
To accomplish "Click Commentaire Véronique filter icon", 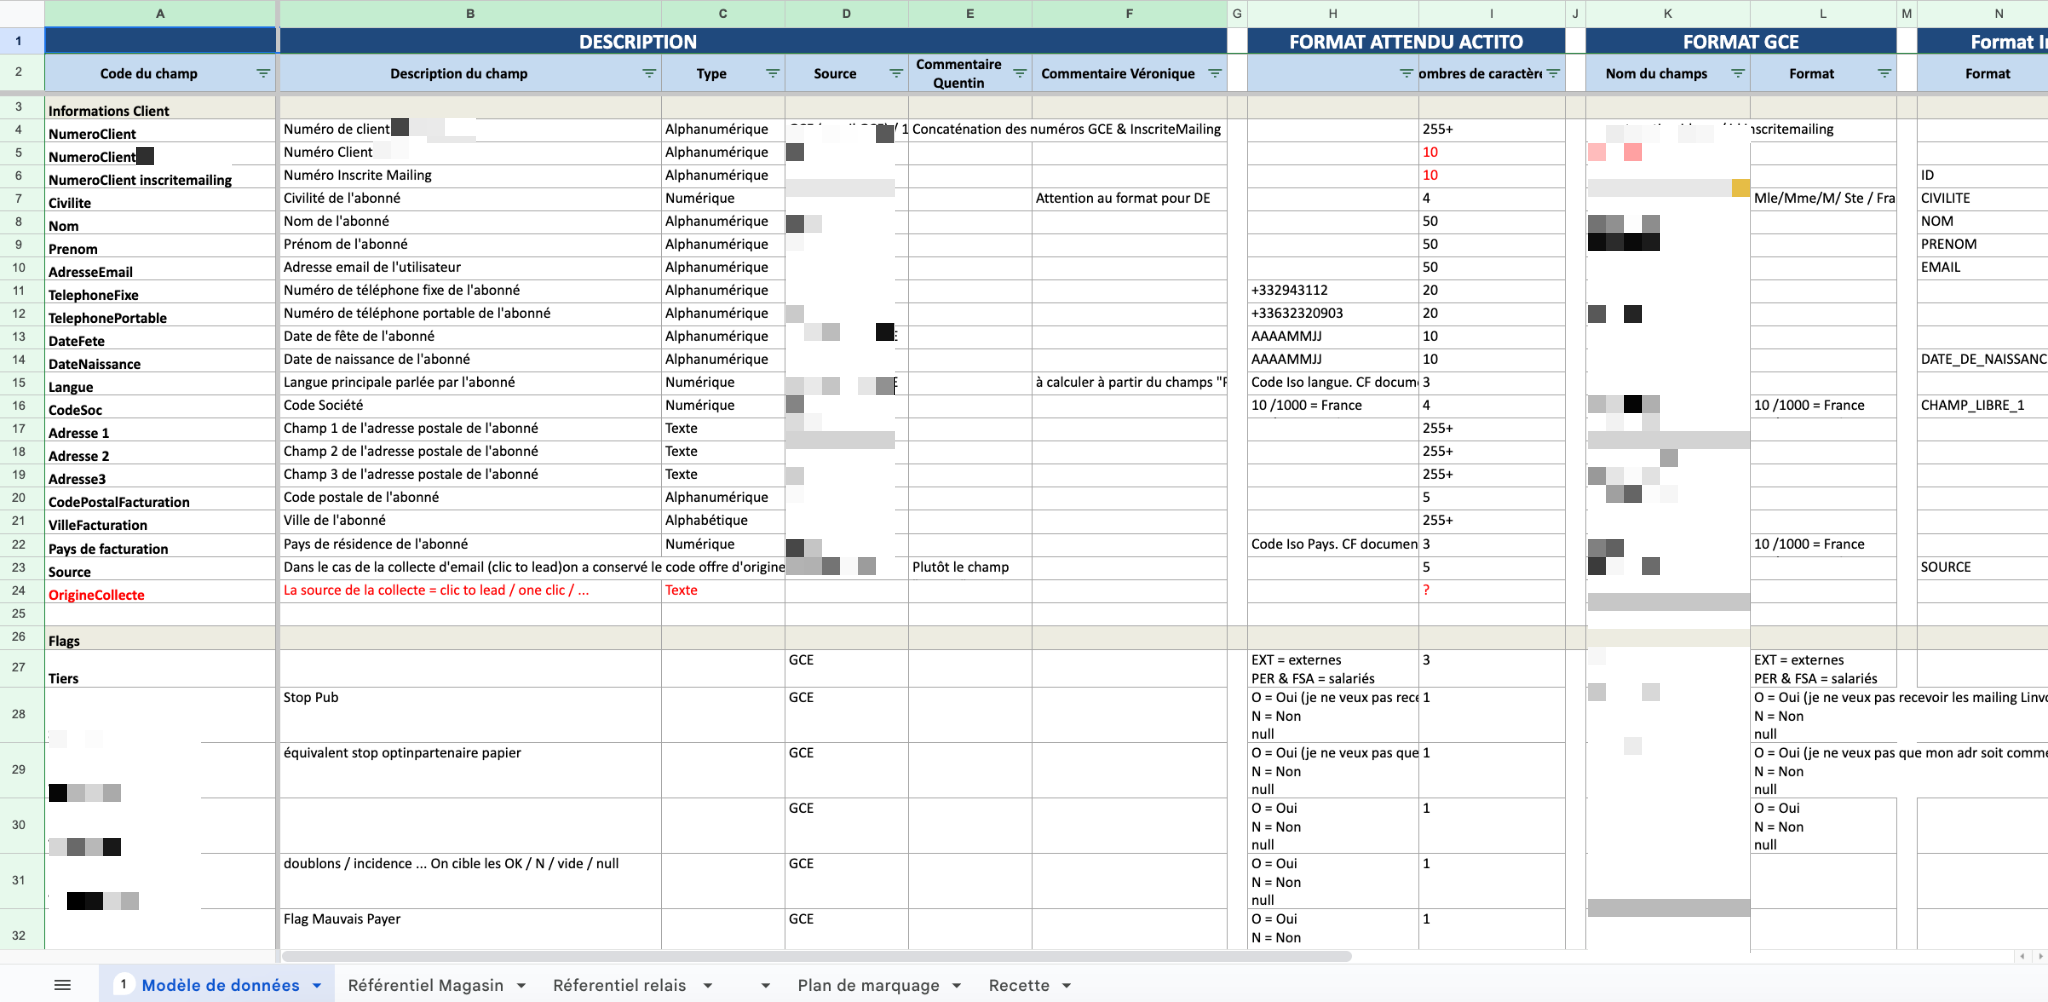I will [x=1214, y=74].
